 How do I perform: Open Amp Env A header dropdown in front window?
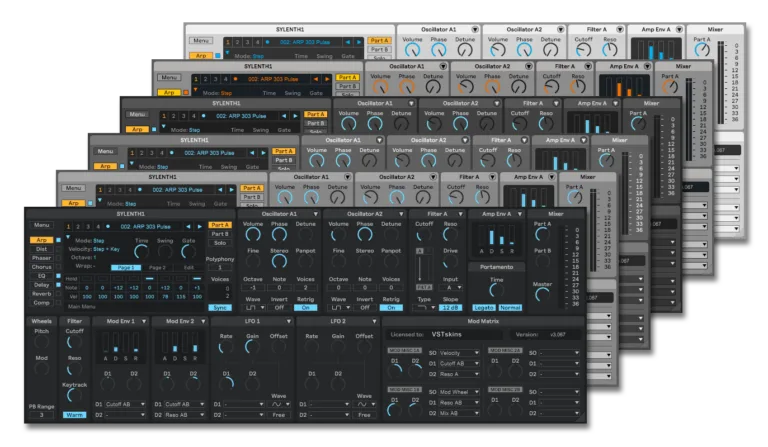point(520,214)
